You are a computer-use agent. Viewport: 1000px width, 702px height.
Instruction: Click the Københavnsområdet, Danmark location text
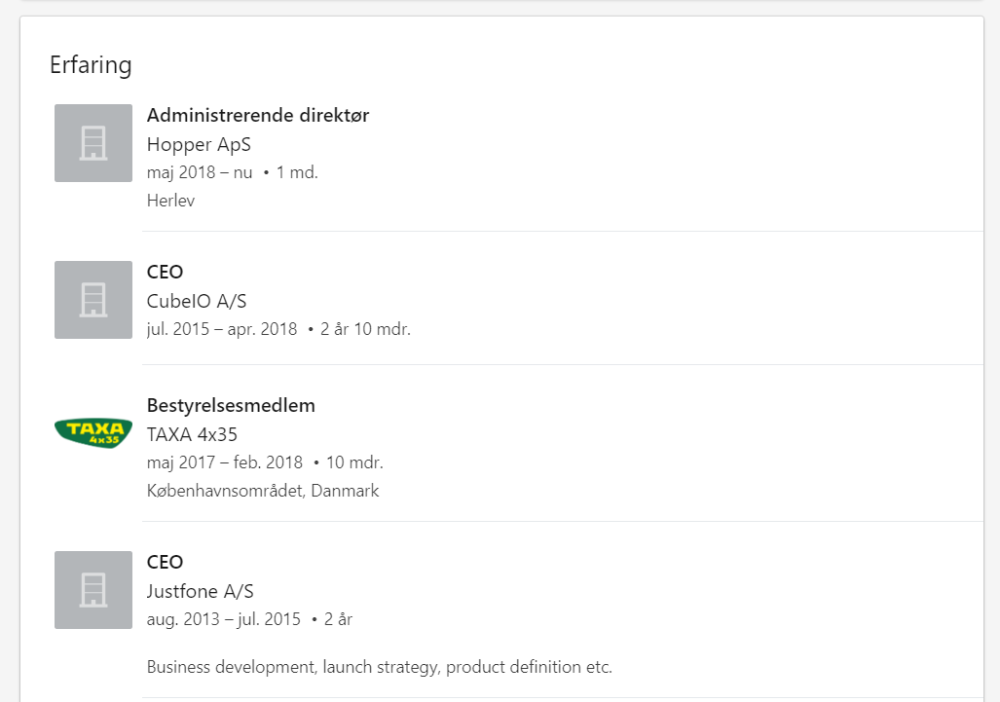pyautogui.click(x=263, y=491)
